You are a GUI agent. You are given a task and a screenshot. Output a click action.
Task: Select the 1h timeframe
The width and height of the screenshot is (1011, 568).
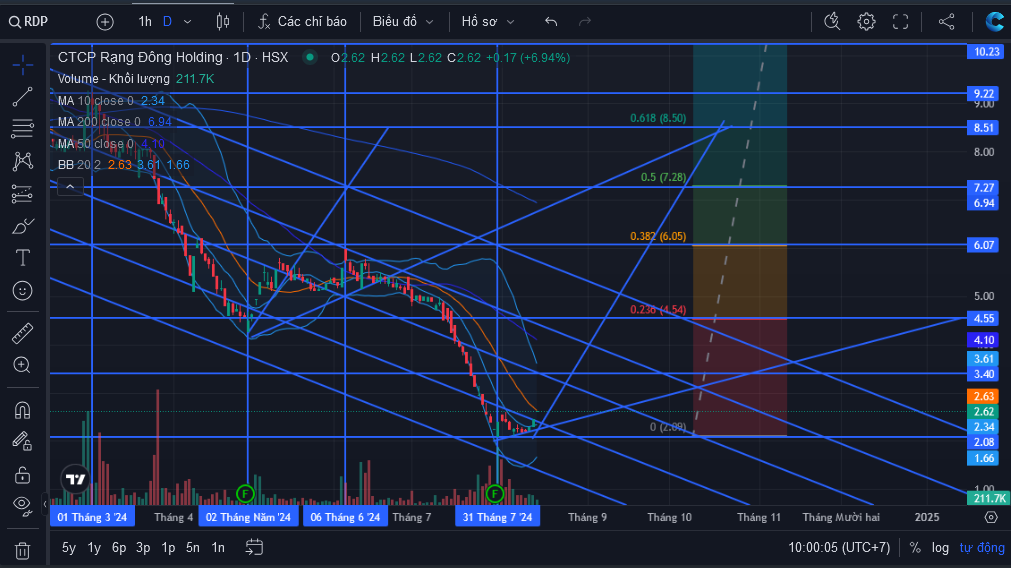tap(145, 22)
